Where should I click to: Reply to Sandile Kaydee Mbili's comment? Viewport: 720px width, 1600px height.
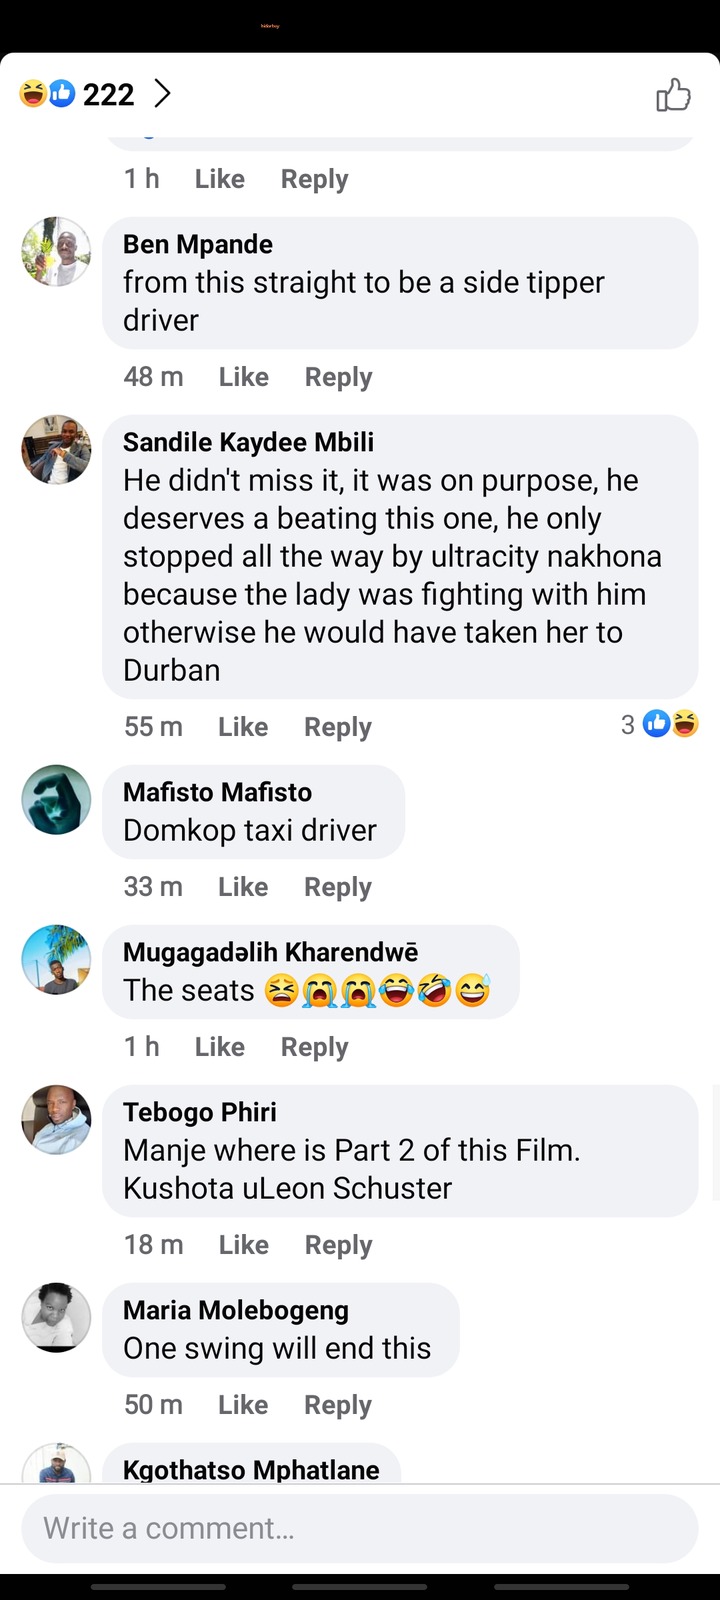(x=337, y=727)
